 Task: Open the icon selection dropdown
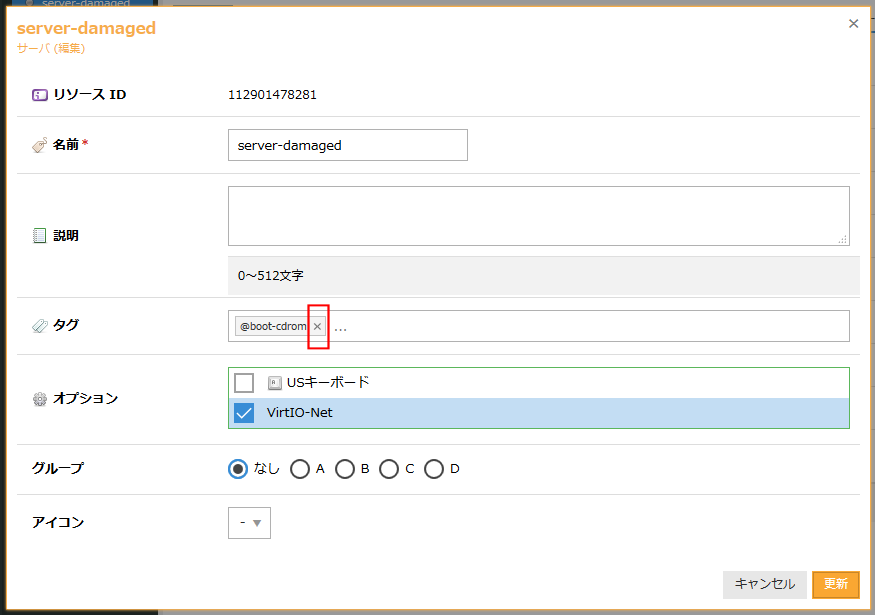(249, 523)
